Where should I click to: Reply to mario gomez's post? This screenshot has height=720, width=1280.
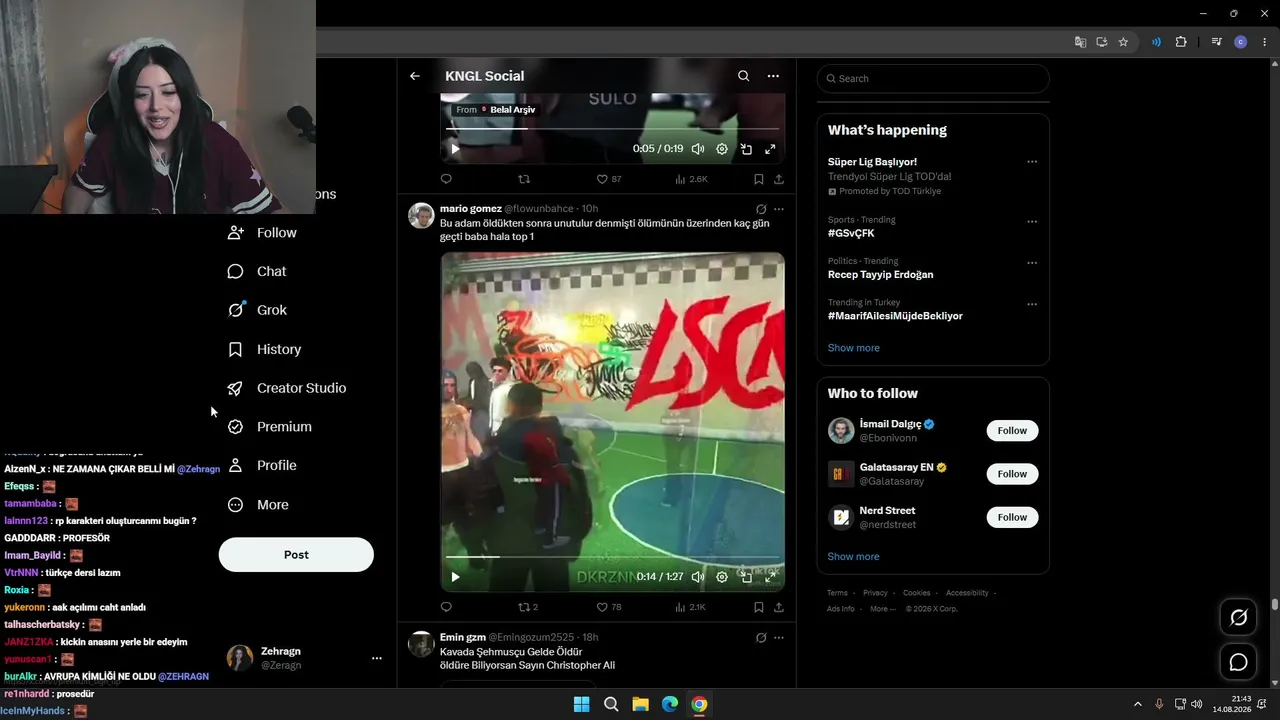pos(446,607)
